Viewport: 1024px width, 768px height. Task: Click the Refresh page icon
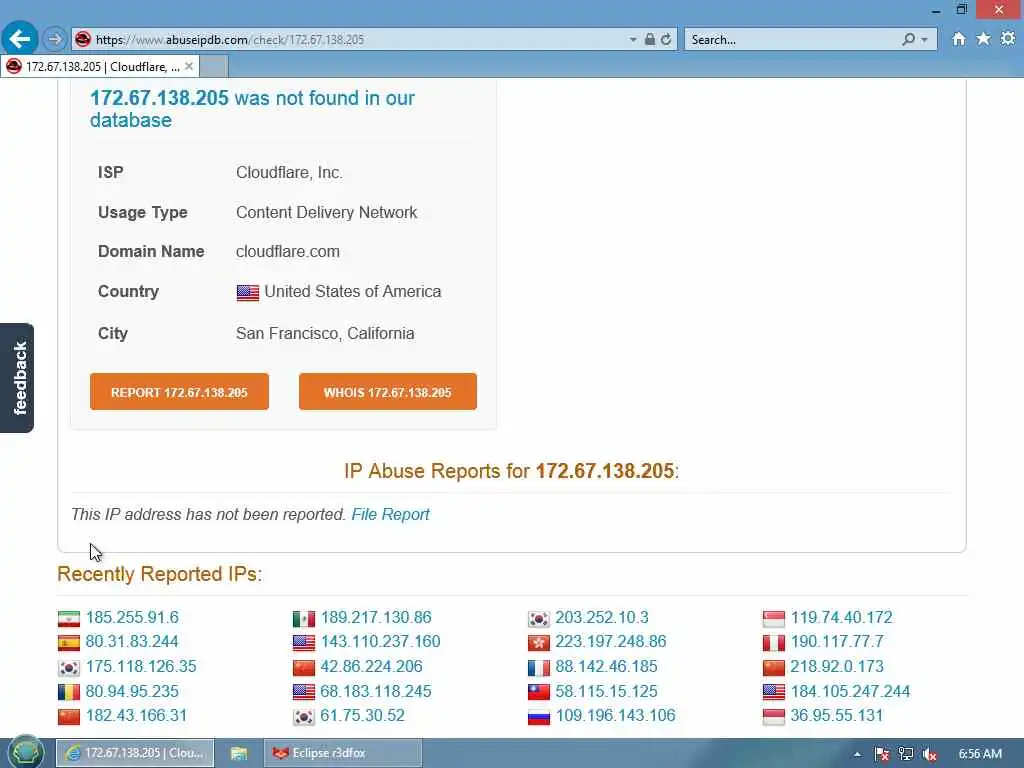coord(666,39)
